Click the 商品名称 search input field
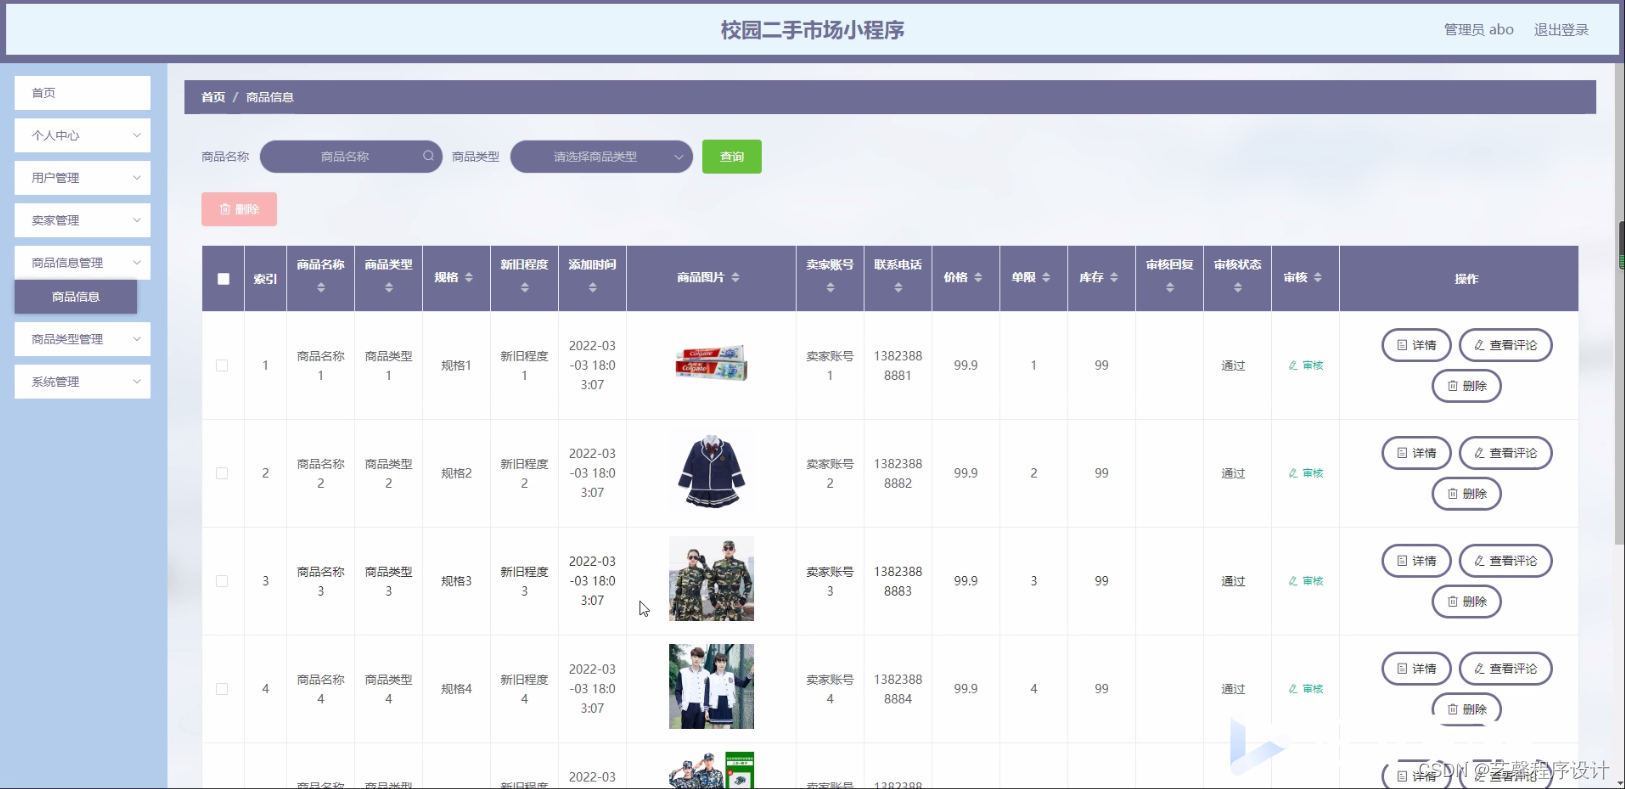Screen dimensions: 1625x789 (x=351, y=156)
